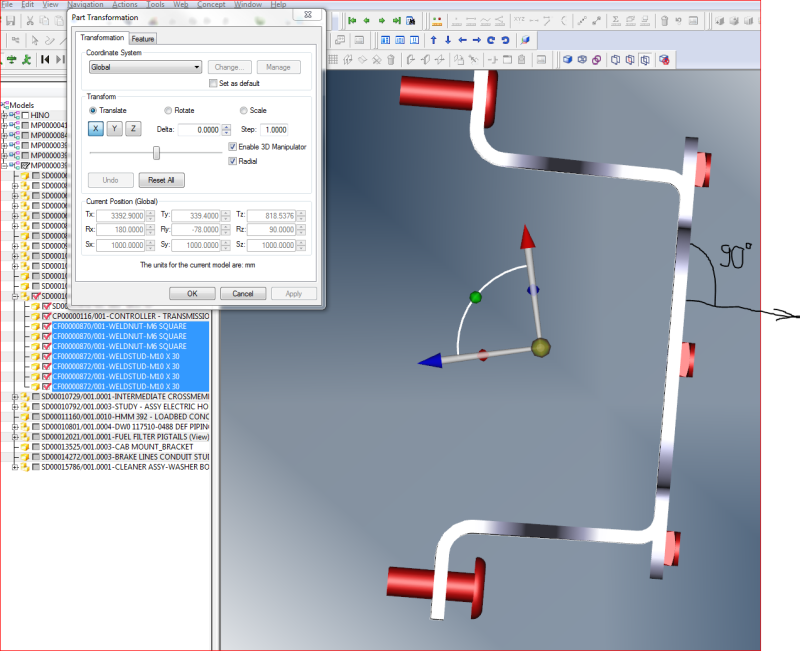Image resolution: width=800 pixels, height=651 pixels.
Task: Click the shaded blue cube view icon
Action: coord(567,60)
